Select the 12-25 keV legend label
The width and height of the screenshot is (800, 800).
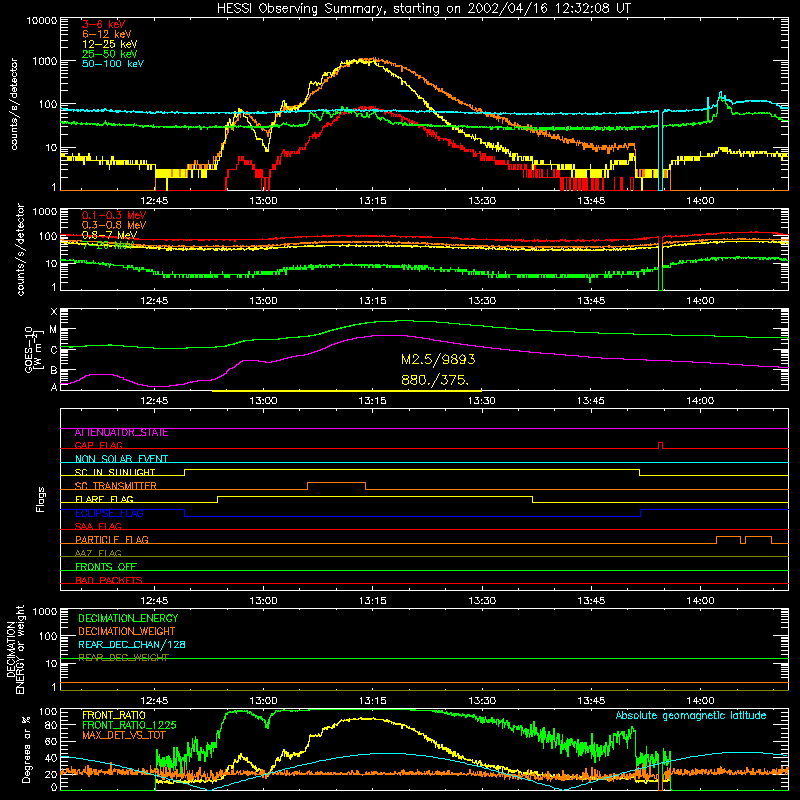(x=110, y=44)
